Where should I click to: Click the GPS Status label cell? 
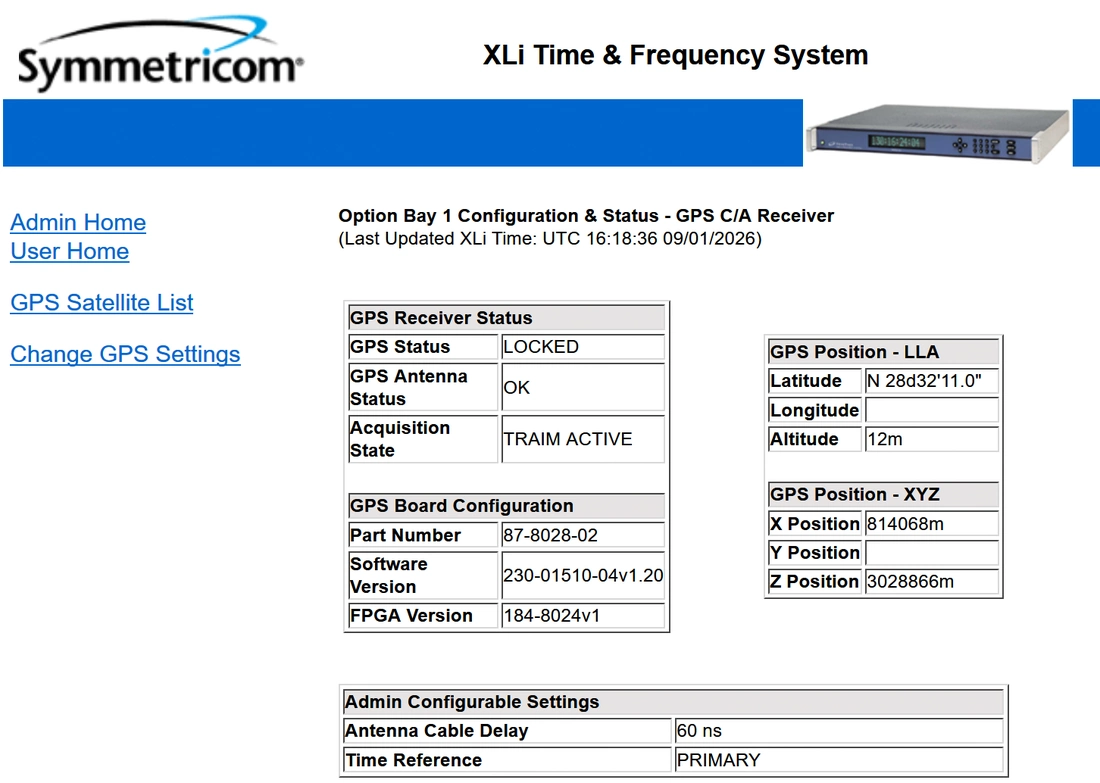click(423, 347)
